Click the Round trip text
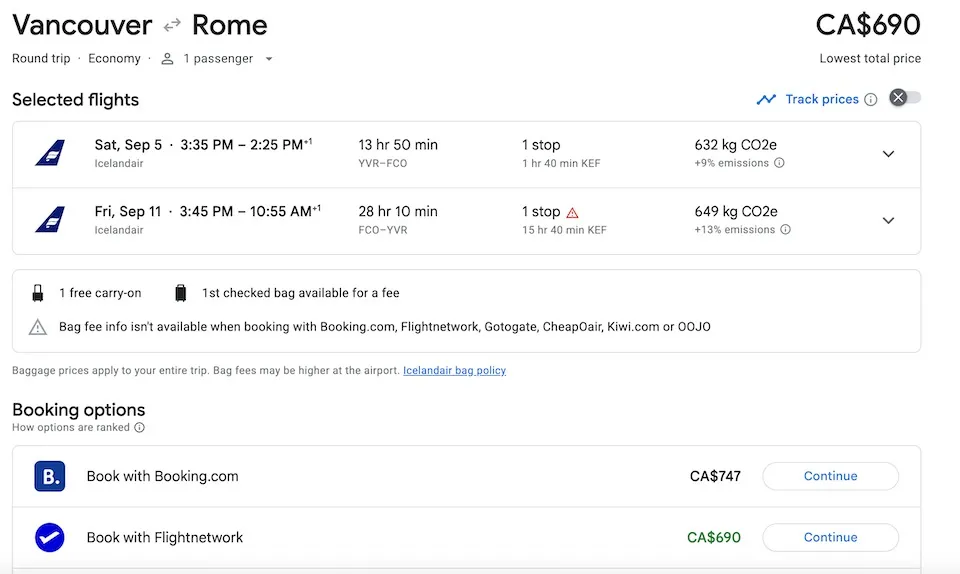 tap(41, 59)
